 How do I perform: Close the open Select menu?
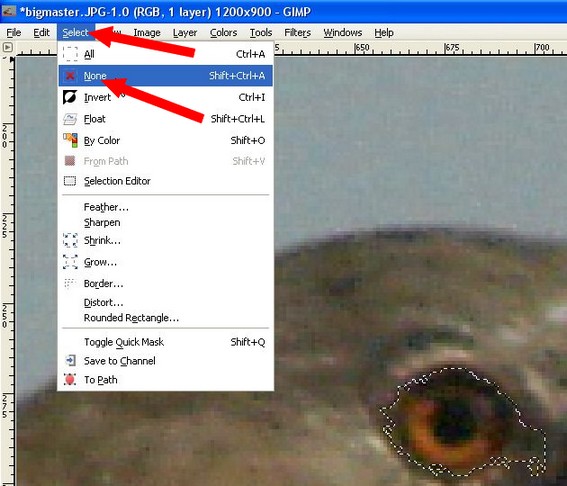75,33
